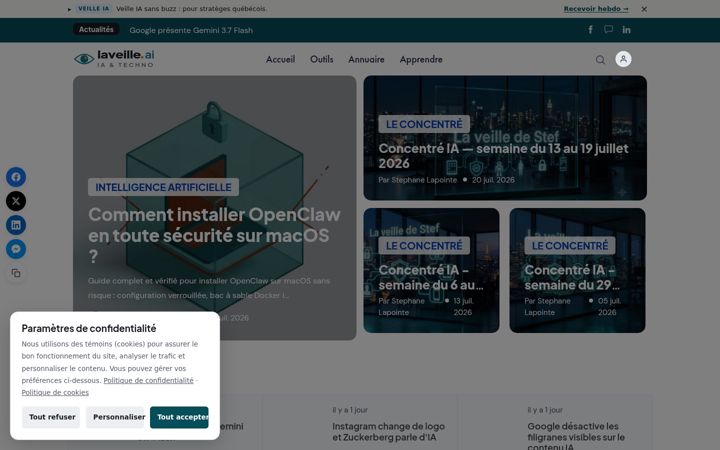Click Personnaliser cookie button
720x450 pixels.
click(115, 417)
